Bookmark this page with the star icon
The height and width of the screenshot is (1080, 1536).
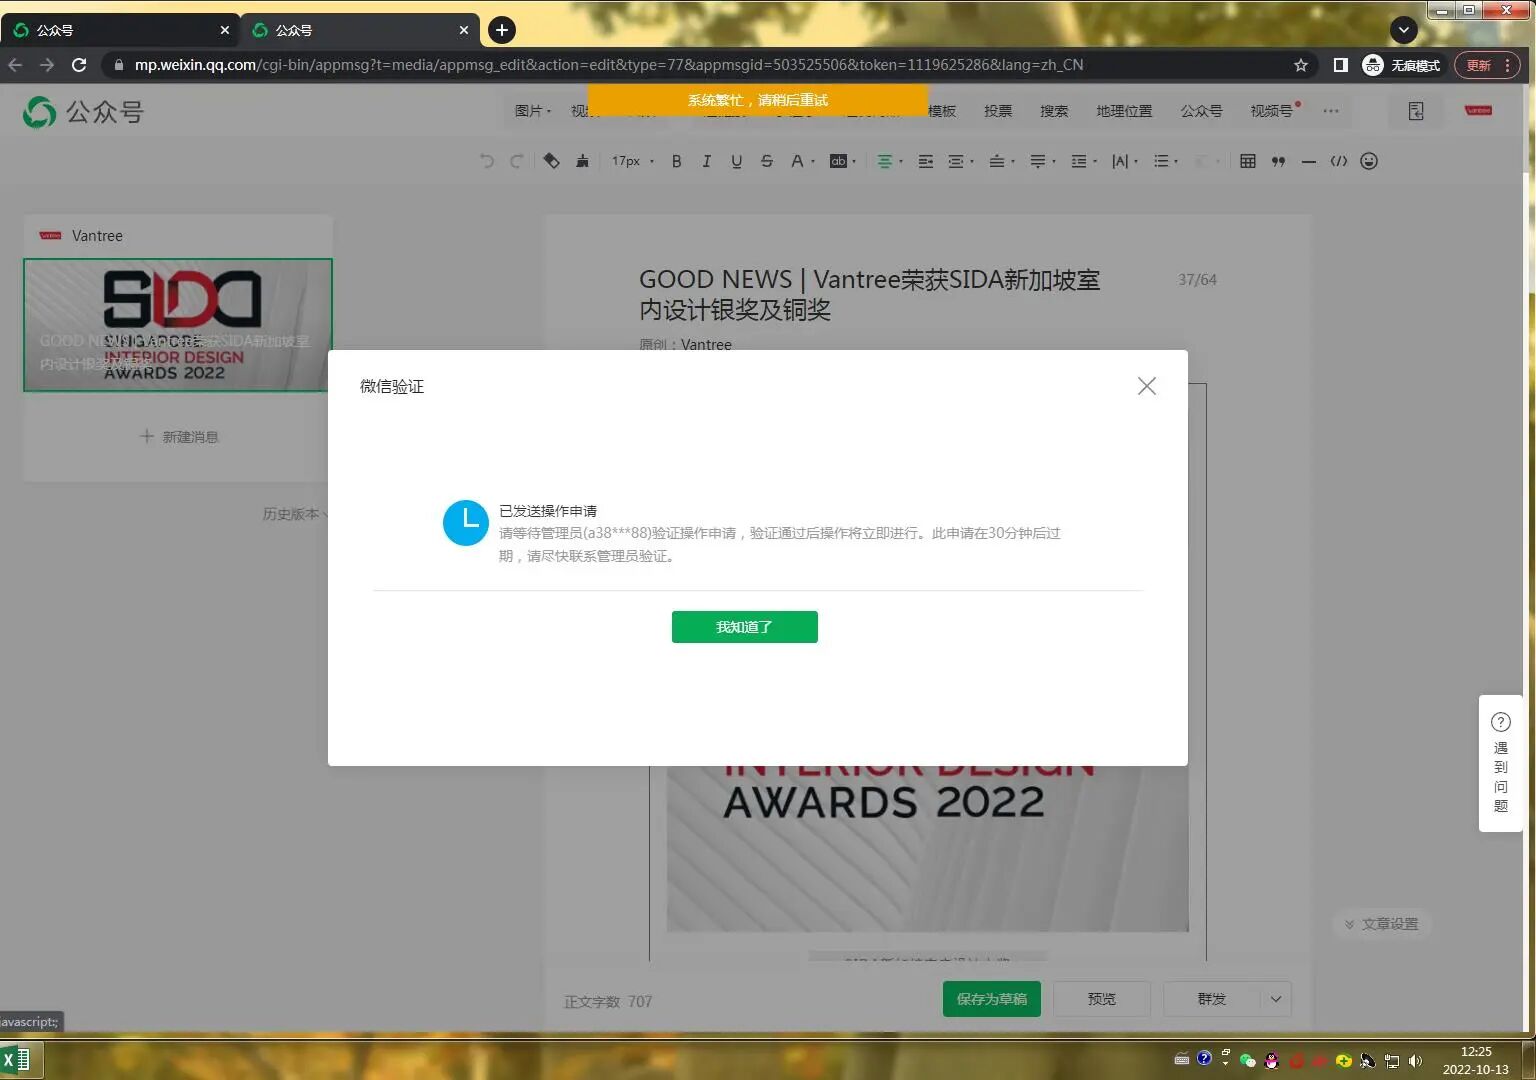click(1301, 65)
